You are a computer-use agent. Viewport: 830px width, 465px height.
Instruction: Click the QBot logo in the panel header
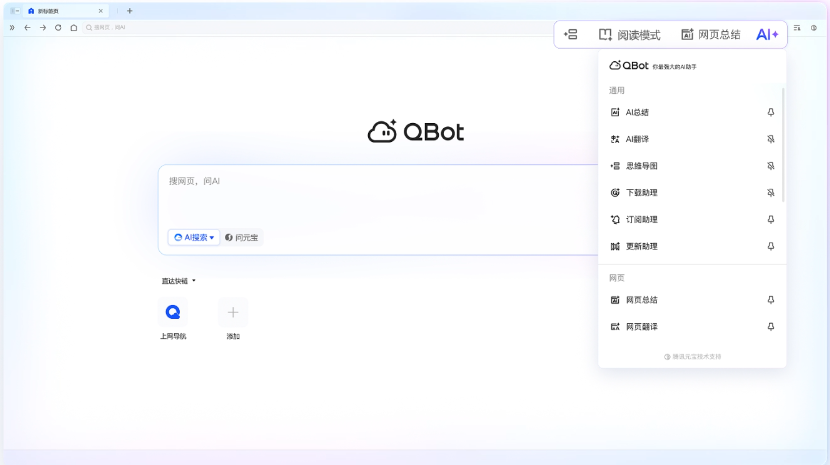pos(628,65)
